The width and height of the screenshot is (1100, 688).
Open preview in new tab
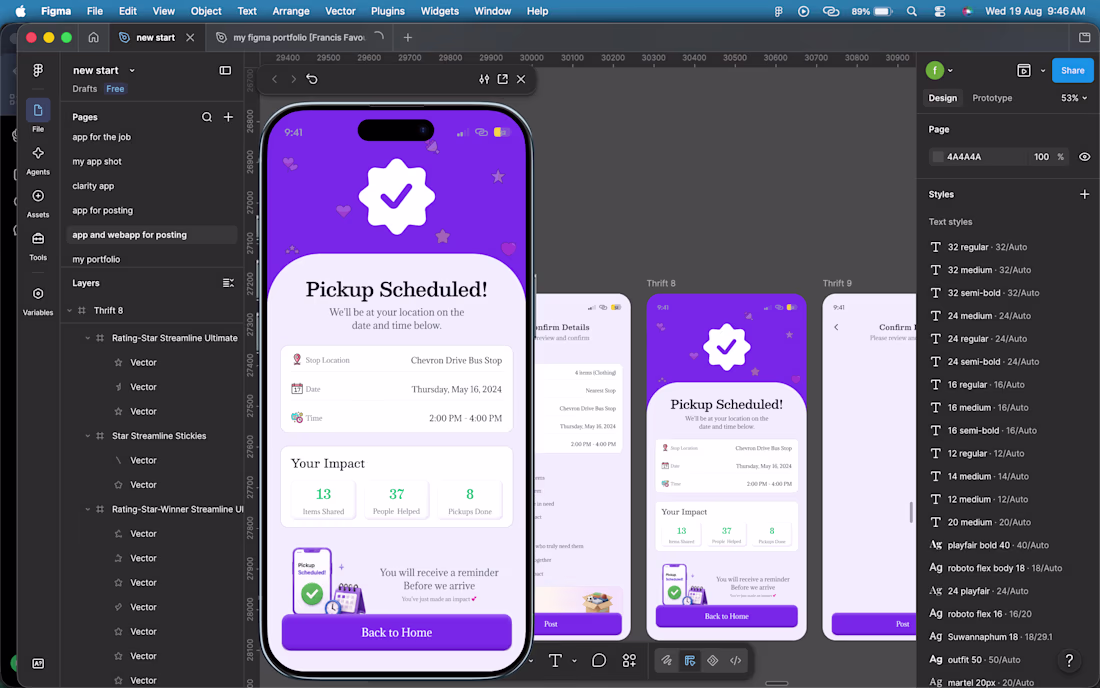[502, 79]
